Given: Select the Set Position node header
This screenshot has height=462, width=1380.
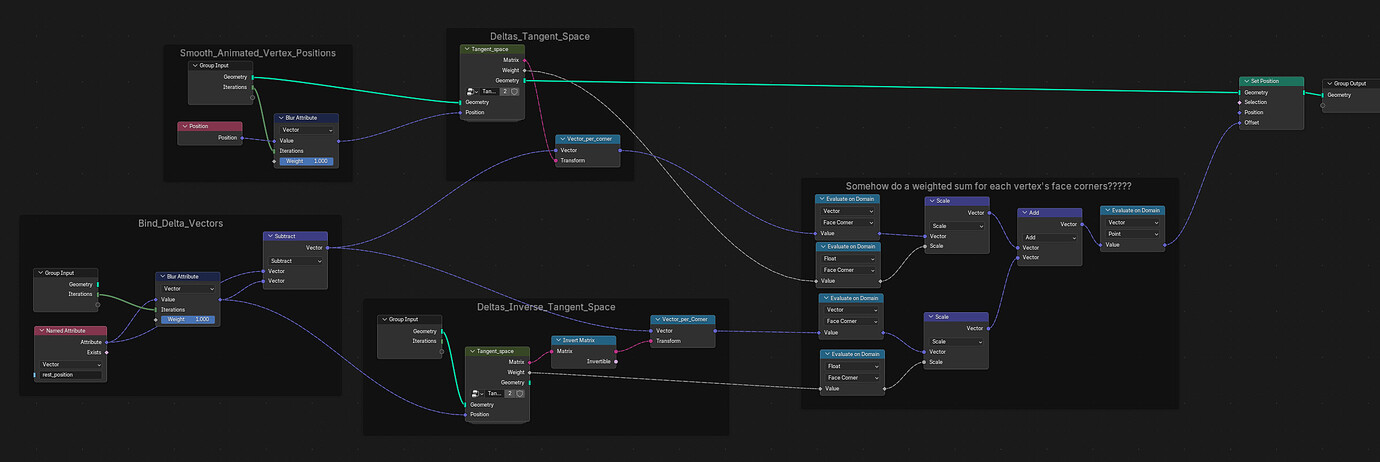Looking at the screenshot, I should (1270, 81).
